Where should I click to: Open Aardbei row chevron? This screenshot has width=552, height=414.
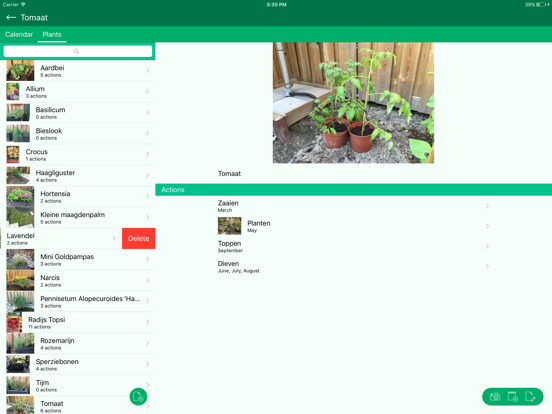148,70
